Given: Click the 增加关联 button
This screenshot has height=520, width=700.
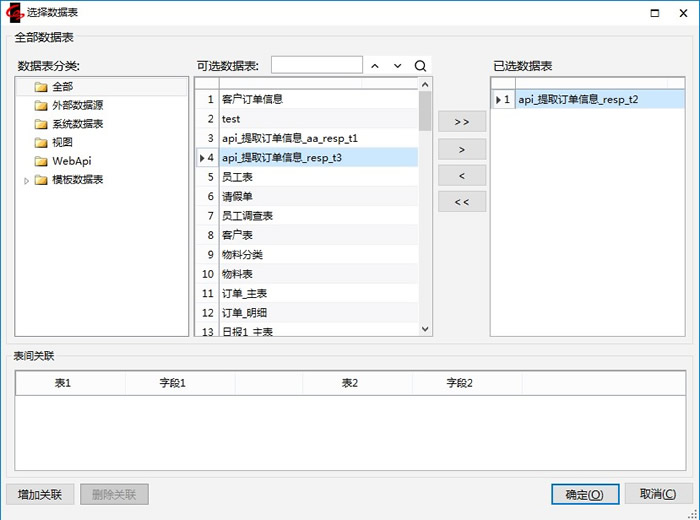Looking at the screenshot, I should 40,494.
